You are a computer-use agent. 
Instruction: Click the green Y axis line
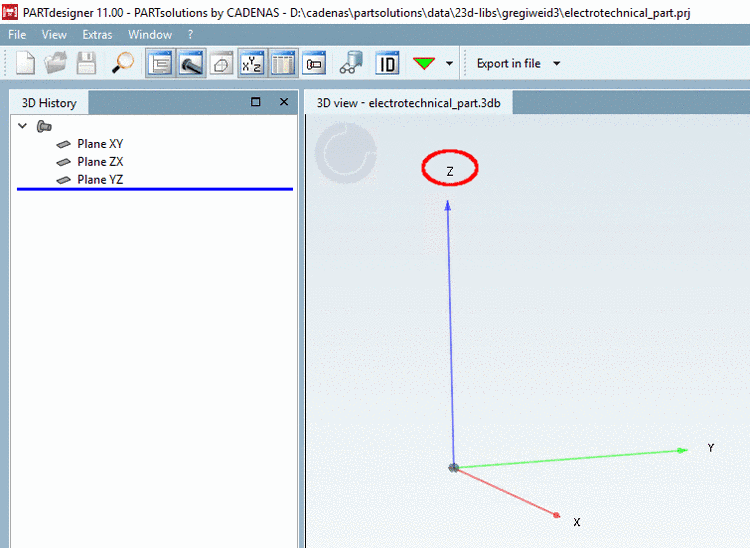point(572,459)
